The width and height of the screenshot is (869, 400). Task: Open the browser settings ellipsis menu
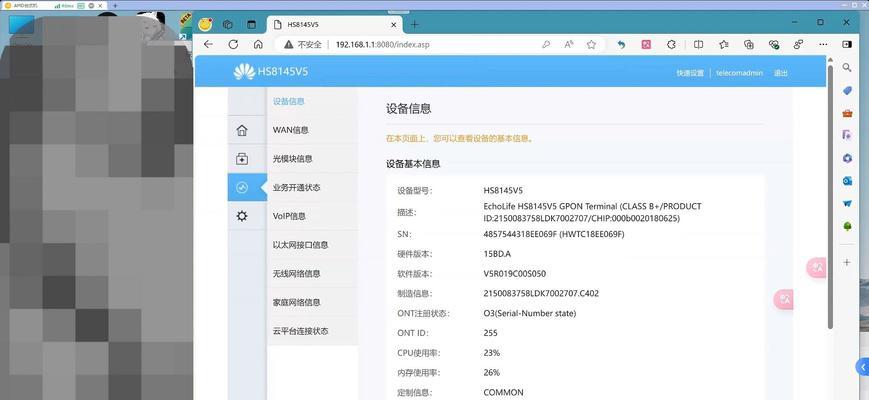pos(824,45)
